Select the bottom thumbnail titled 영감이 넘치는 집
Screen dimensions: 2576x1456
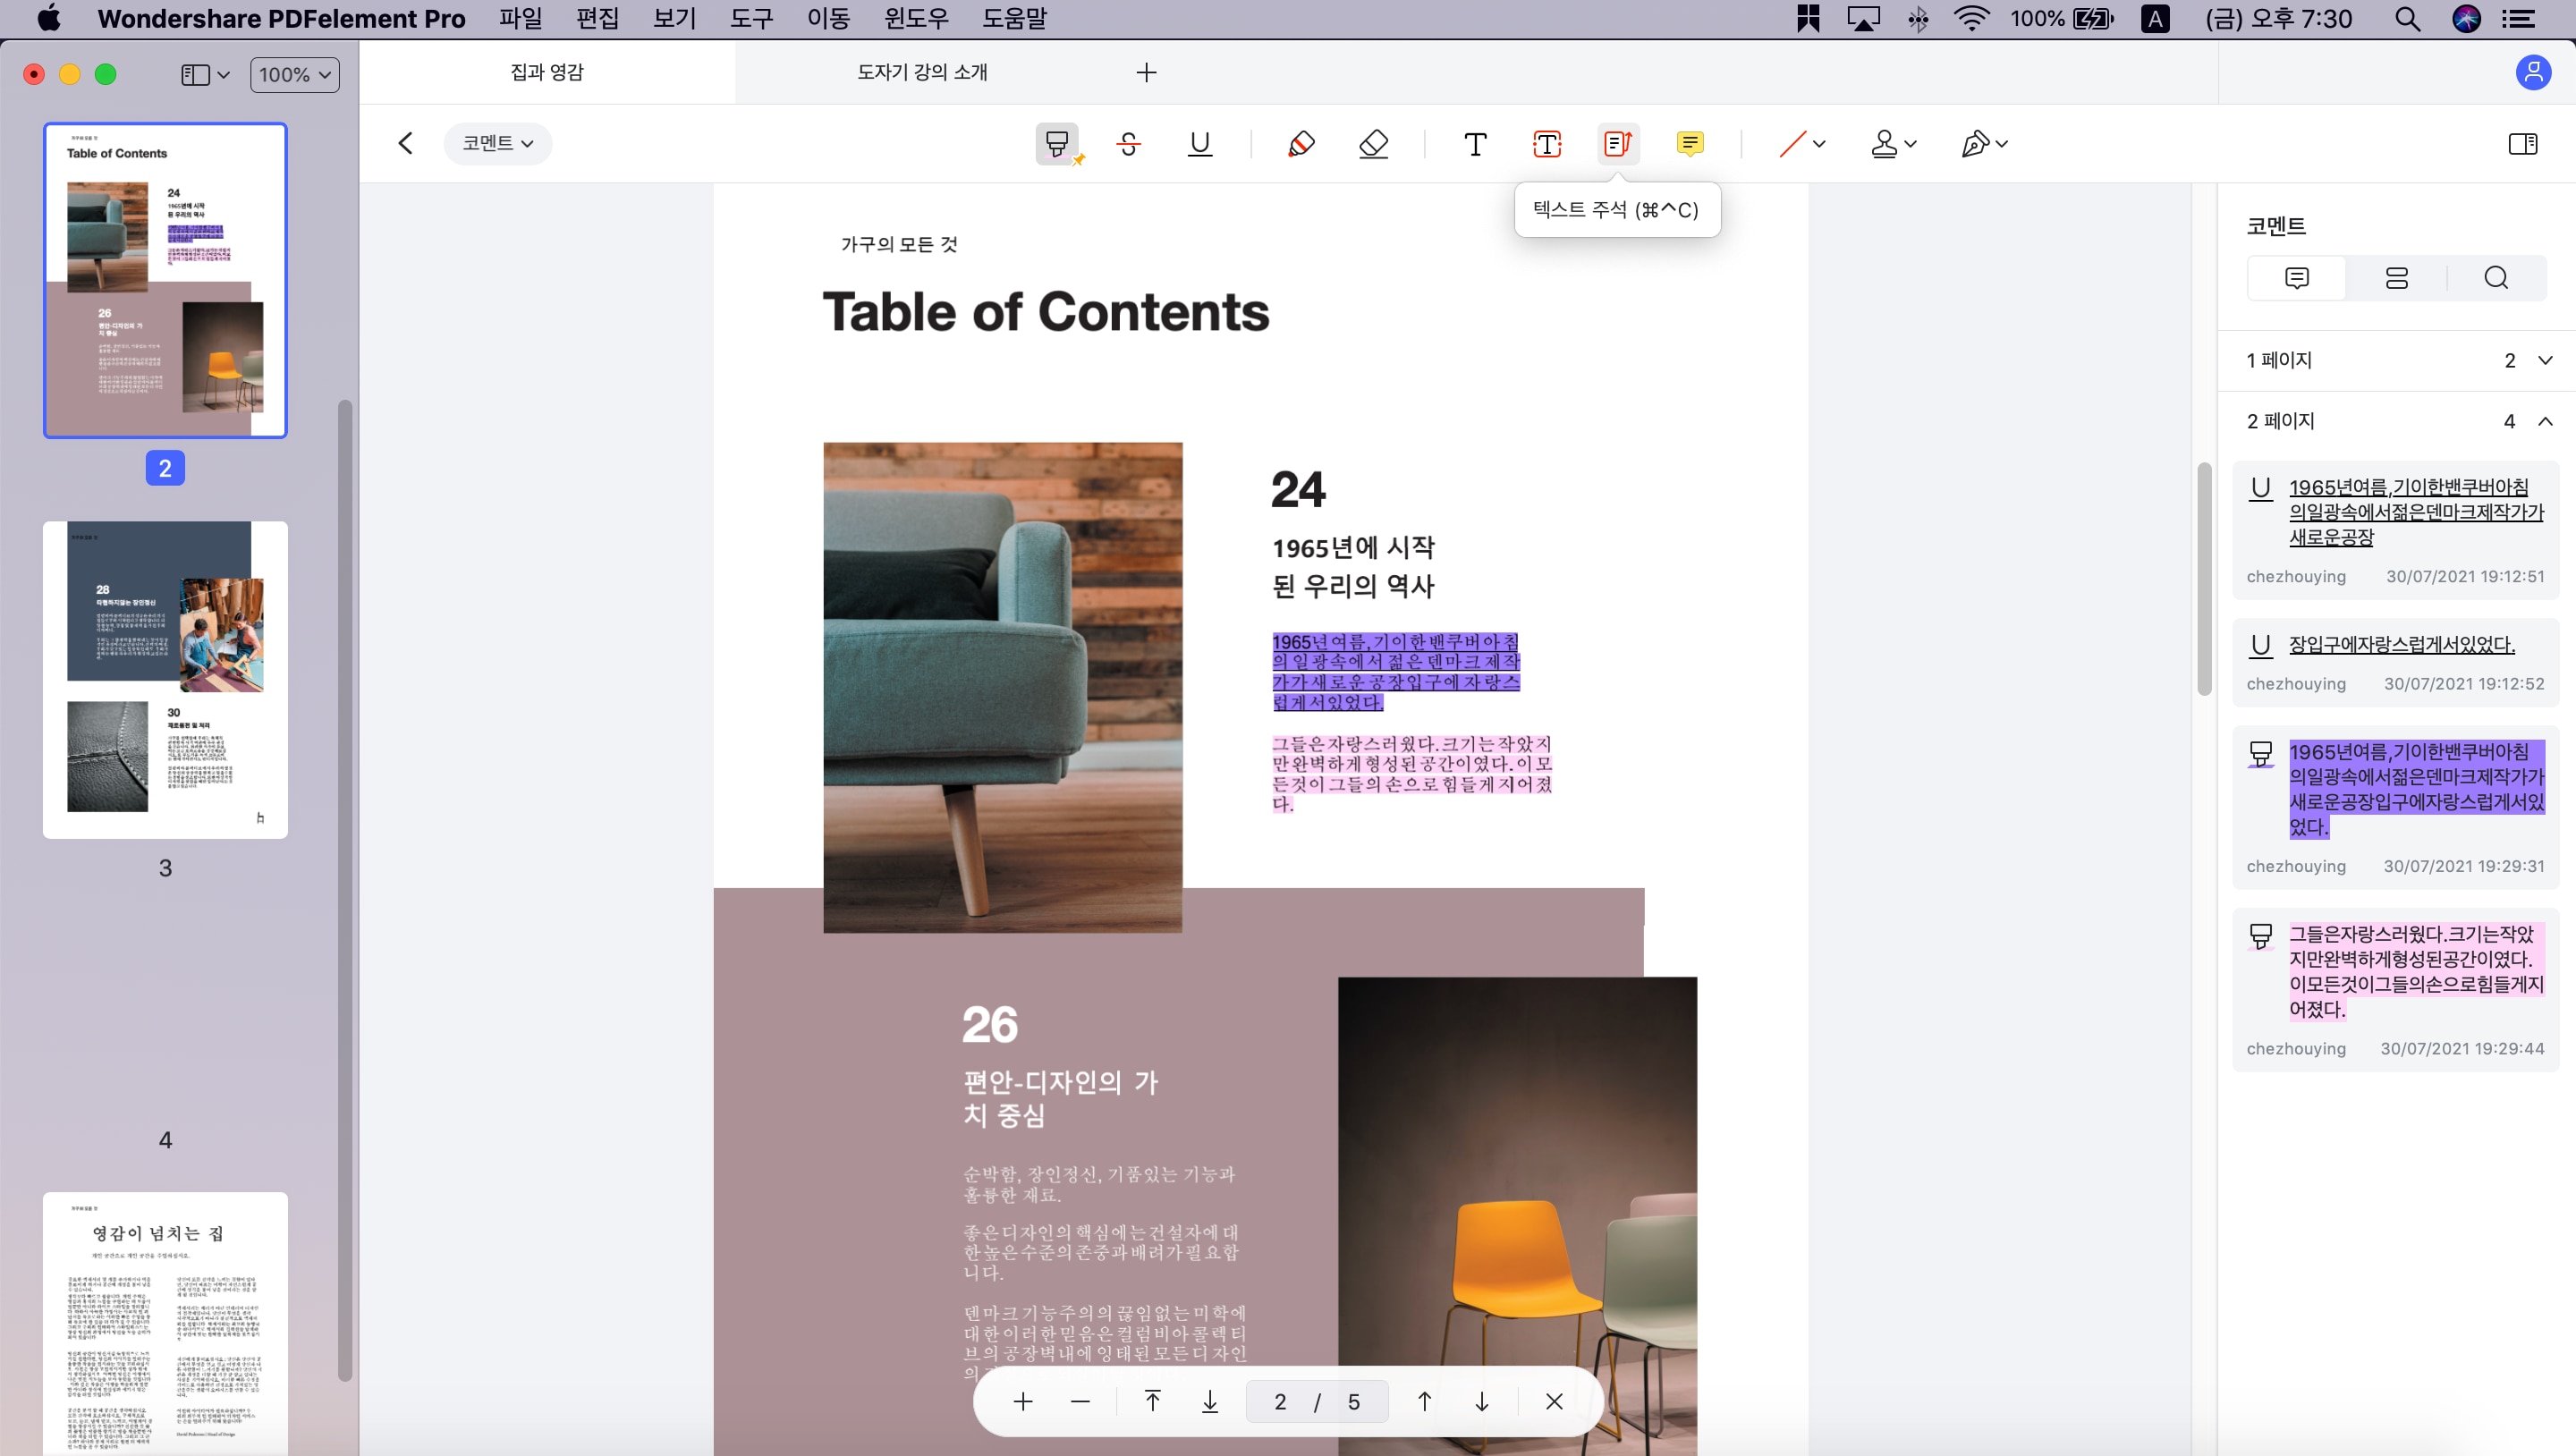[165, 1323]
